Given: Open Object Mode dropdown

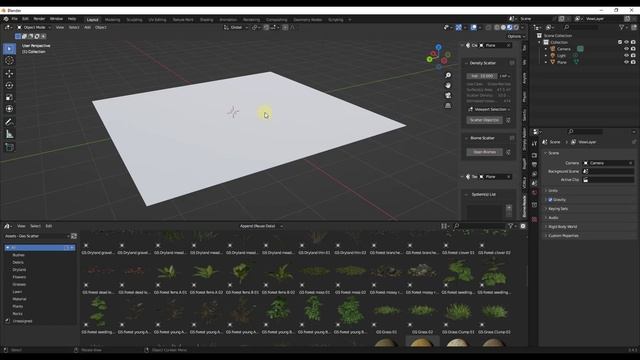Looking at the screenshot, I should (x=34, y=27).
